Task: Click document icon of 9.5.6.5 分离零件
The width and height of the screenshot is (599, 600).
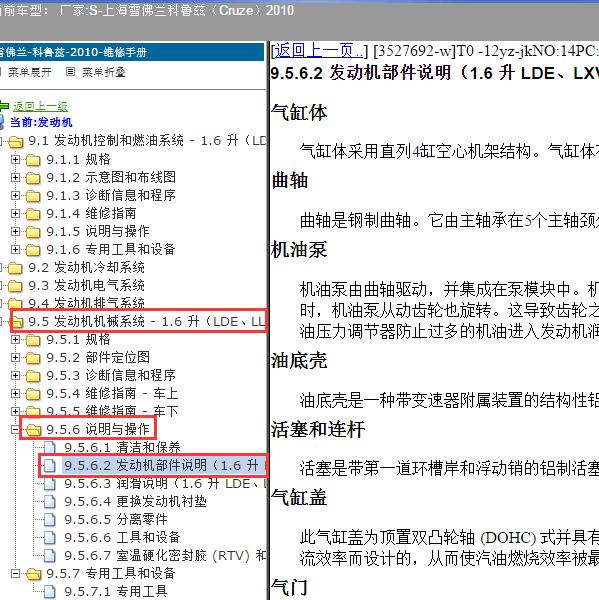Action: (x=50, y=520)
